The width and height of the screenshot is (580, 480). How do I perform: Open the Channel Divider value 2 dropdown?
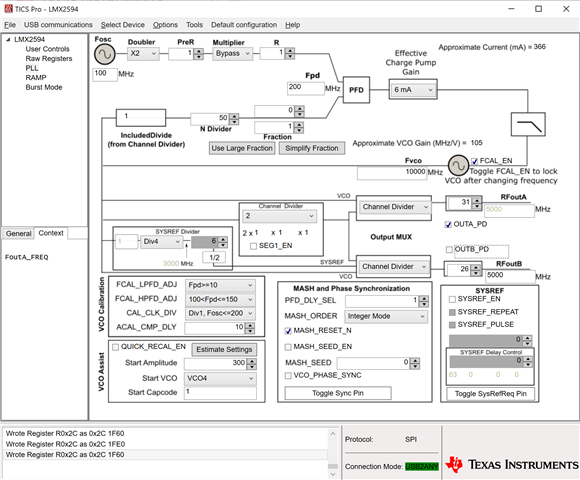[280, 216]
